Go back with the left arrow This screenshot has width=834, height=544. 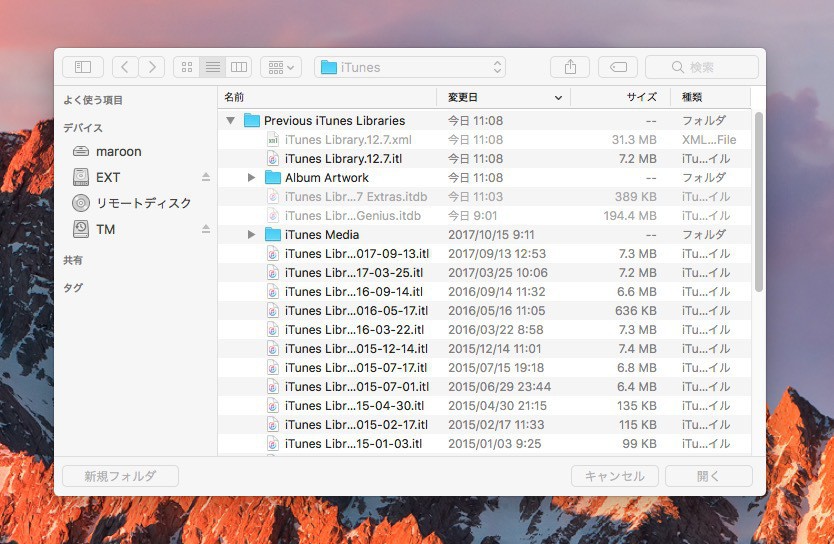click(124, 67)
